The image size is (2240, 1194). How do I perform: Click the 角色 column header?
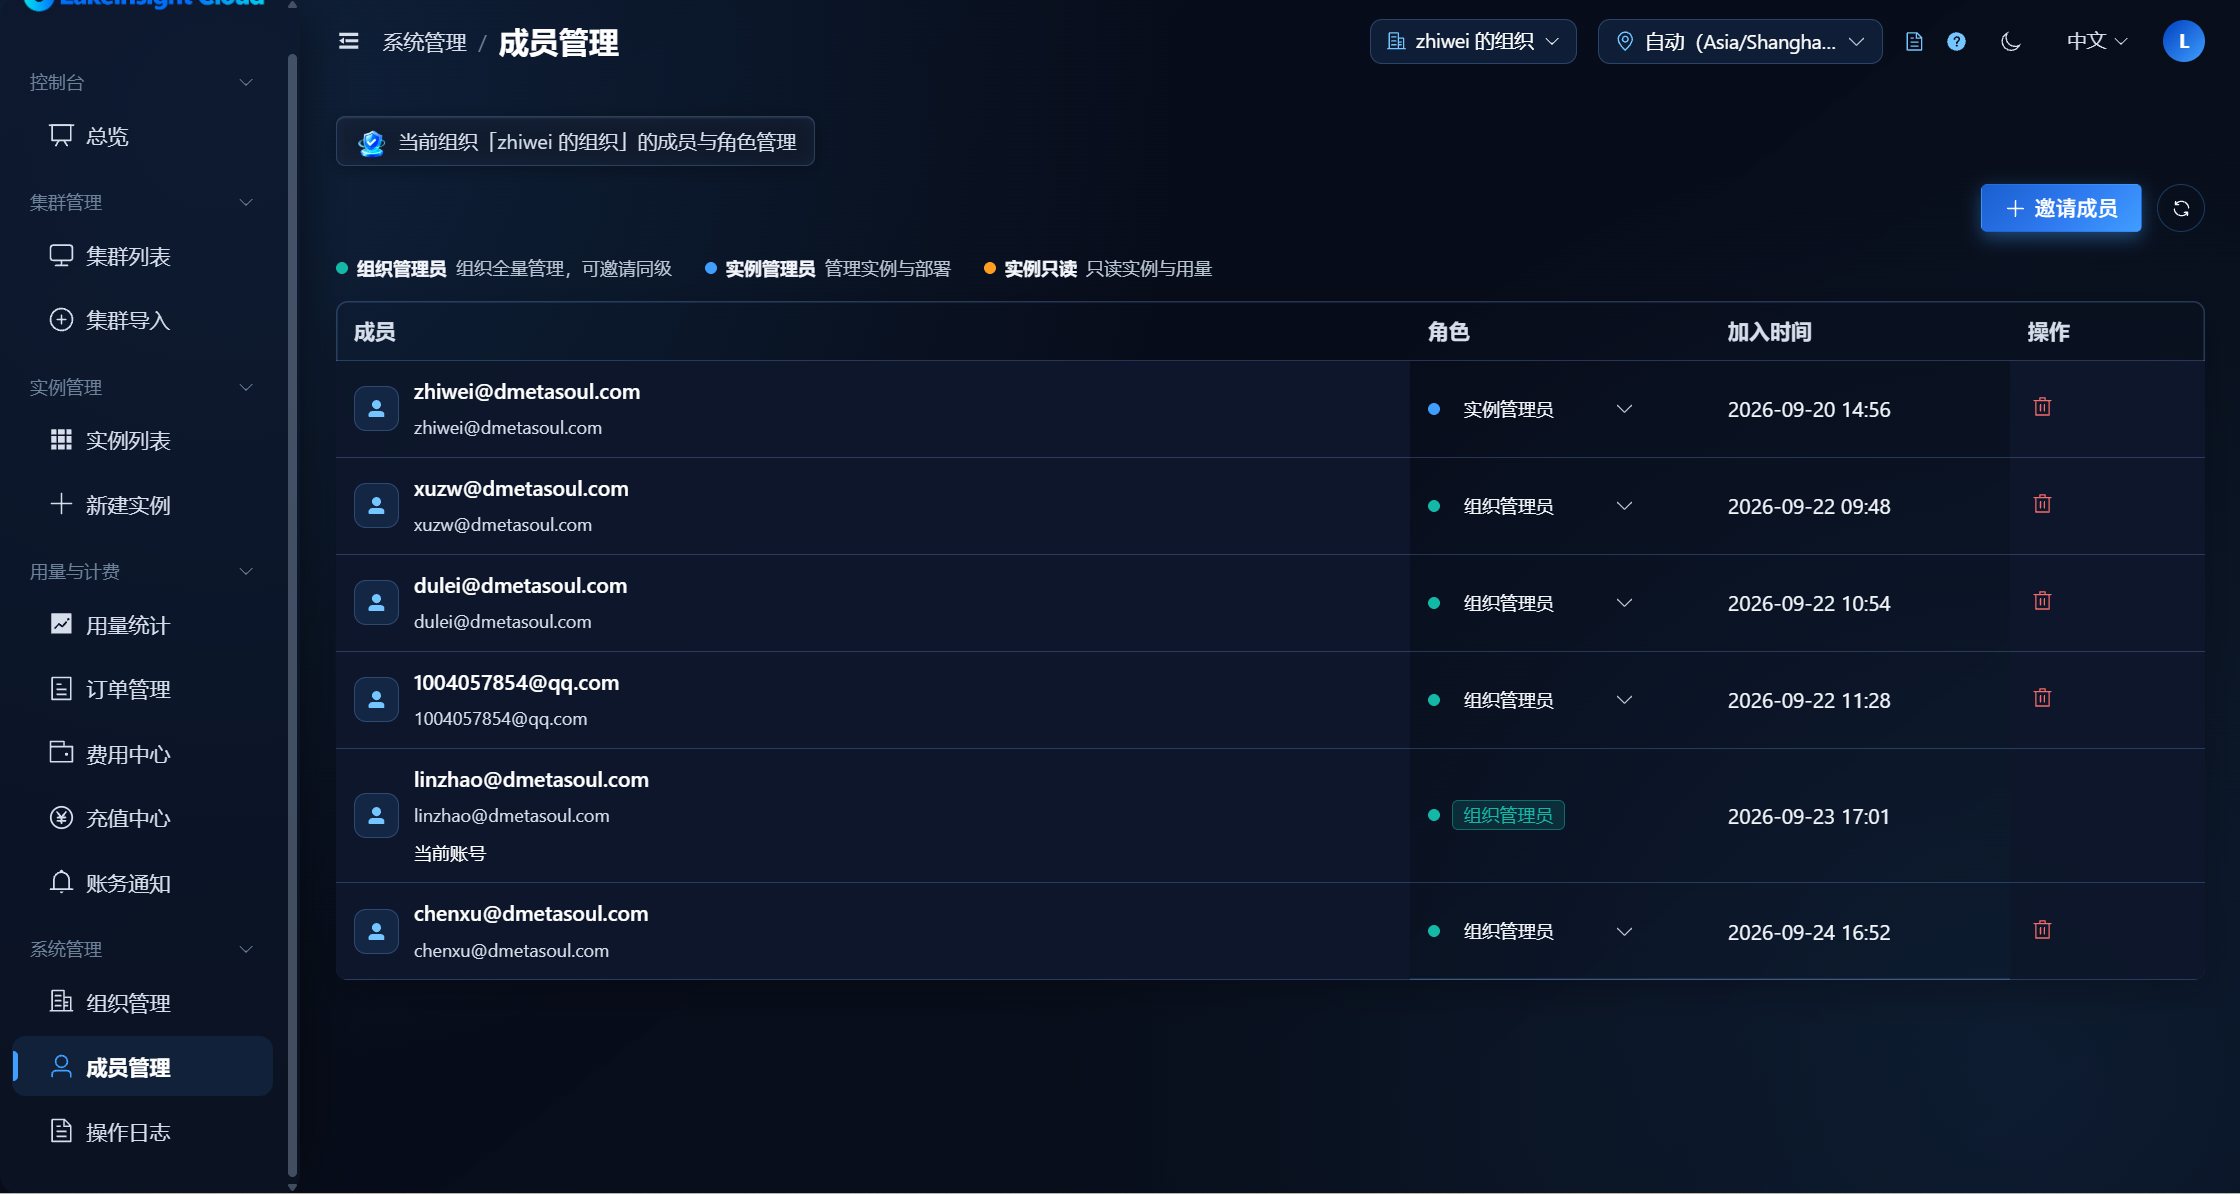point(1448,332)
